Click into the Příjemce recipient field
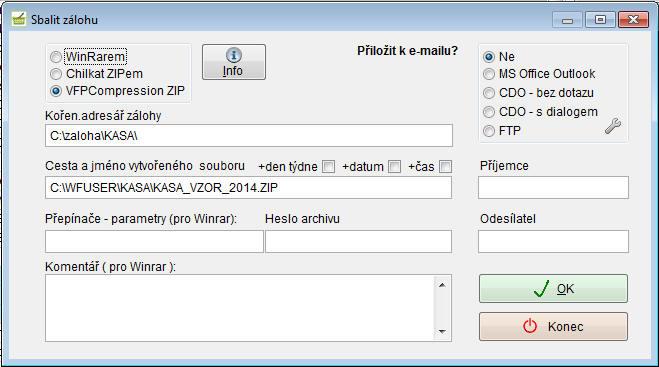The width and height of the screenshot is (659, 367). point(553,187)
